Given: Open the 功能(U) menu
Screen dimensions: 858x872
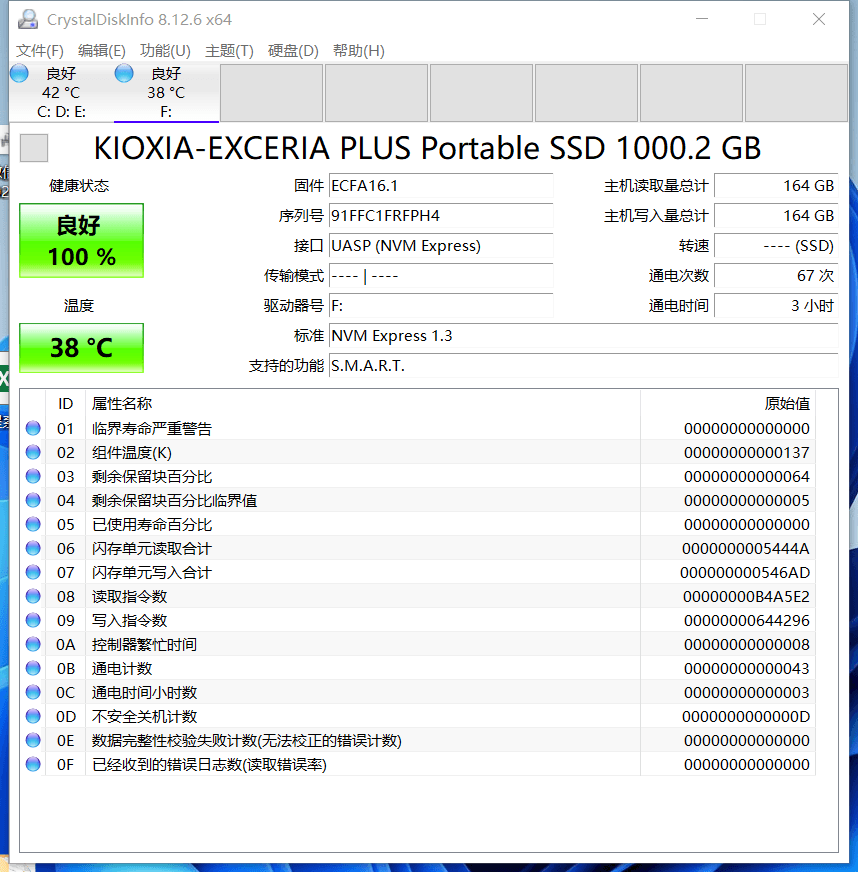Looking at the screenshot, I should 165,51.
